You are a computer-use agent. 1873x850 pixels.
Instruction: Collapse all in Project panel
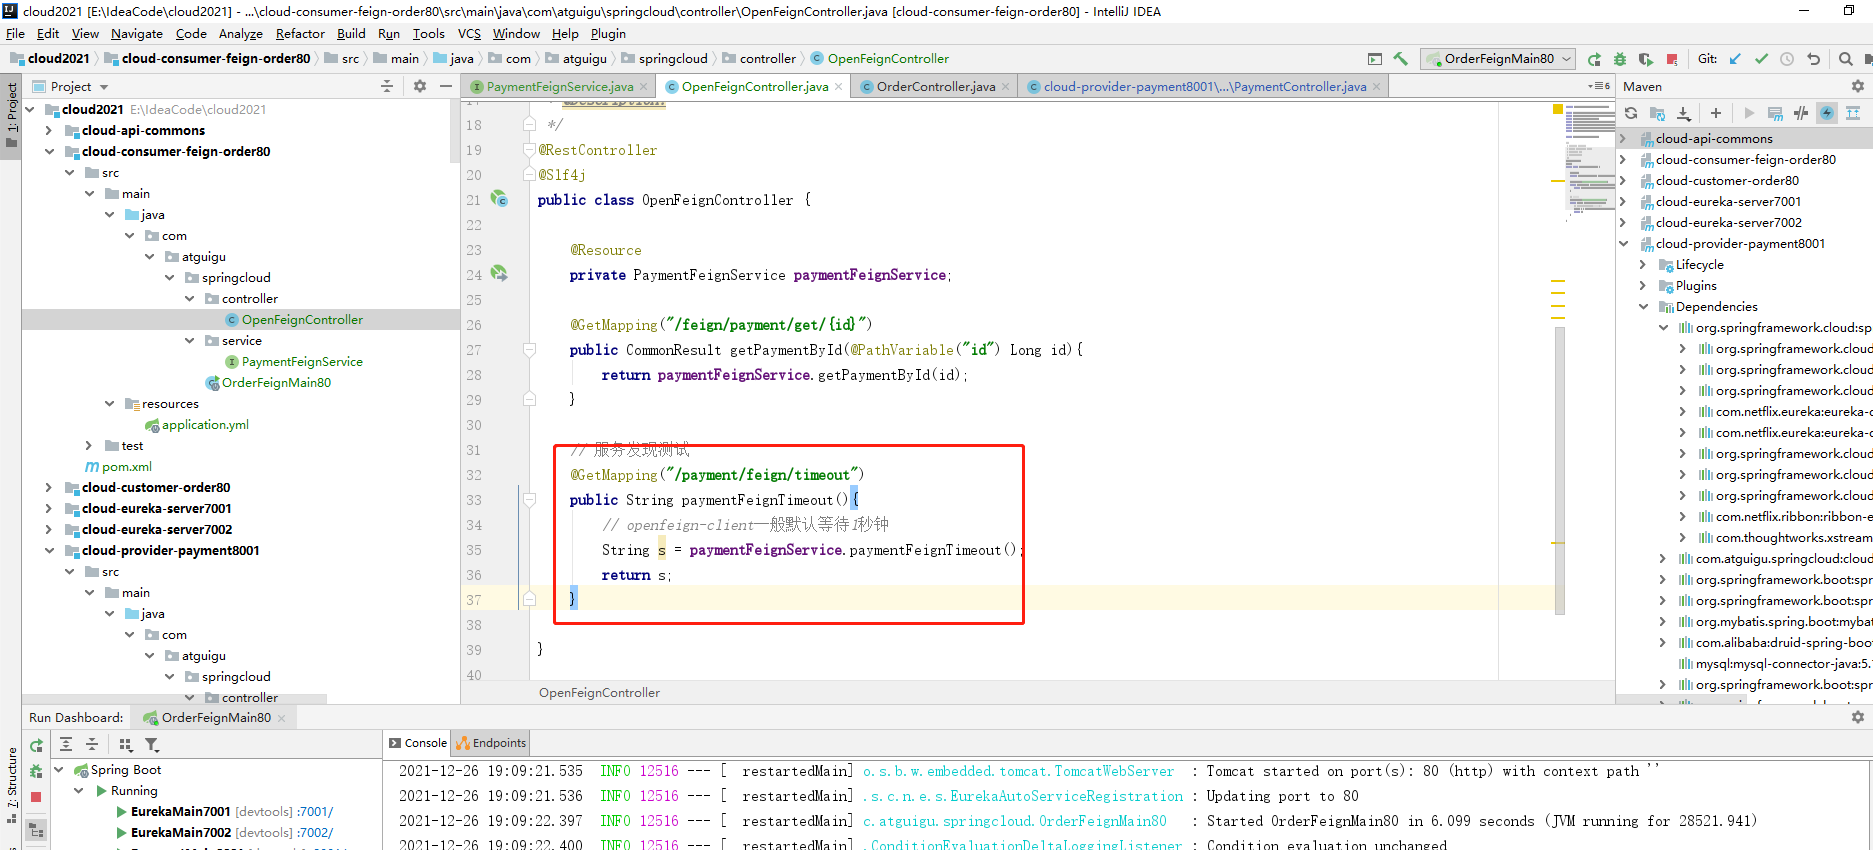387,87
